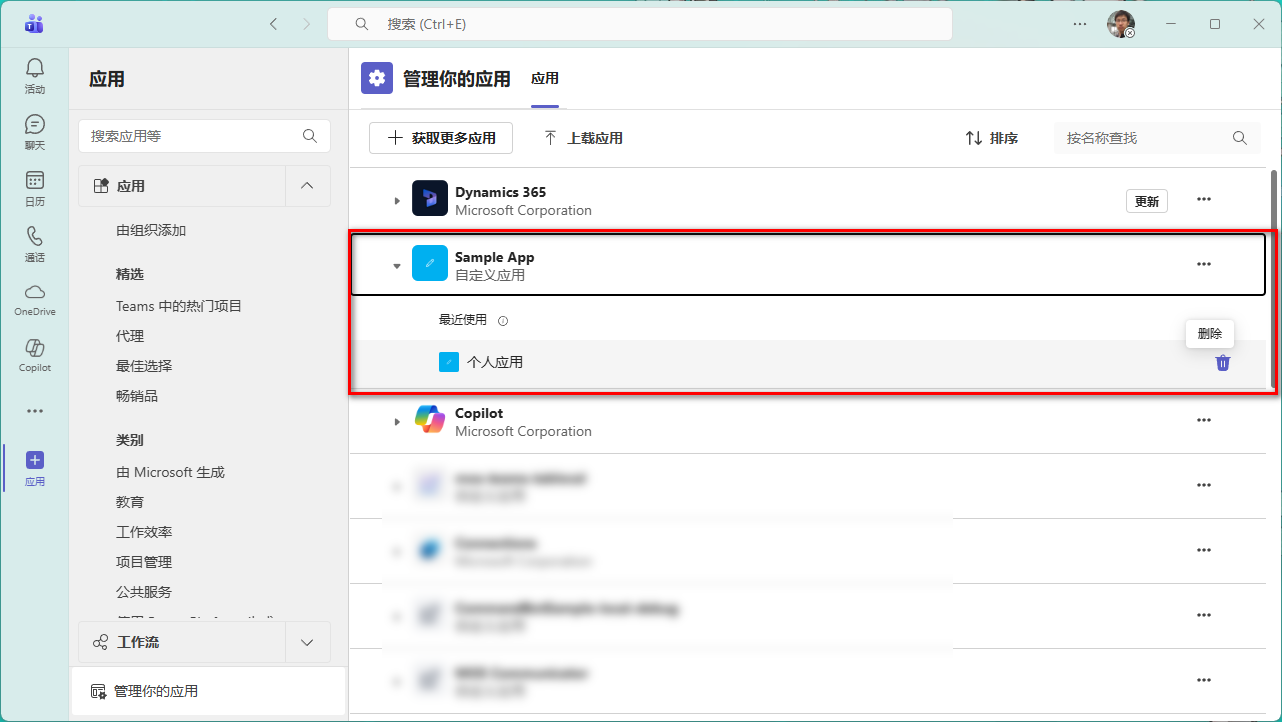Select the 公共服务 category
The height and width of the screenshot is (722, 1282).
point(144,592)
